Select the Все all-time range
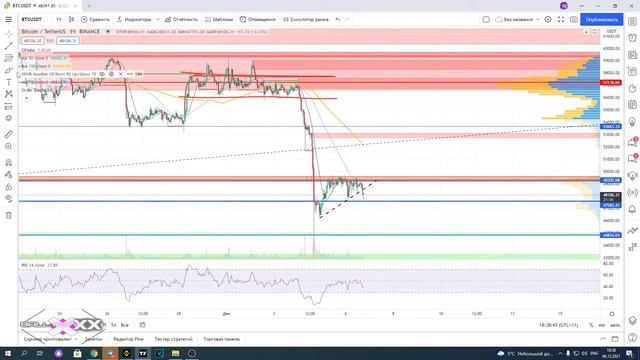640x360 pixels. (x=124, y=325)
